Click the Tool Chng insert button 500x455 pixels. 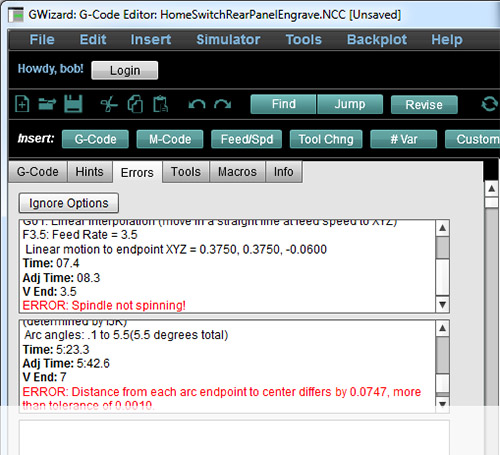pos(326,139)
